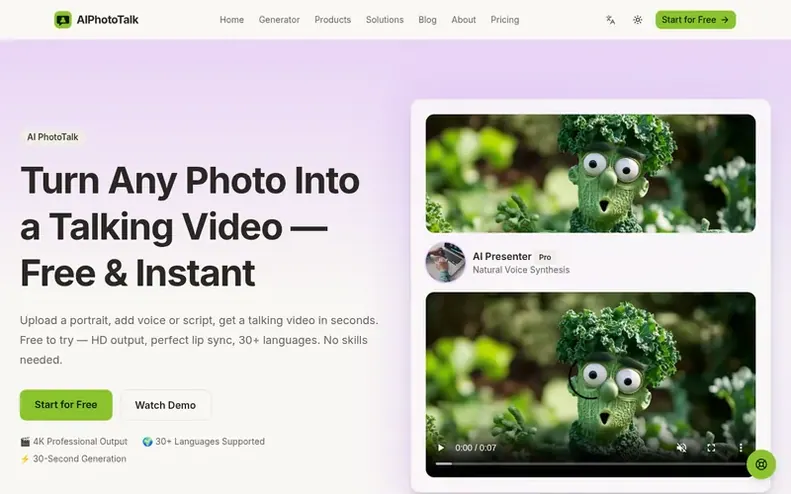Click the AIPhotoTalk logo icon
This screenshot has height=494, width=791.
point(63,20)
